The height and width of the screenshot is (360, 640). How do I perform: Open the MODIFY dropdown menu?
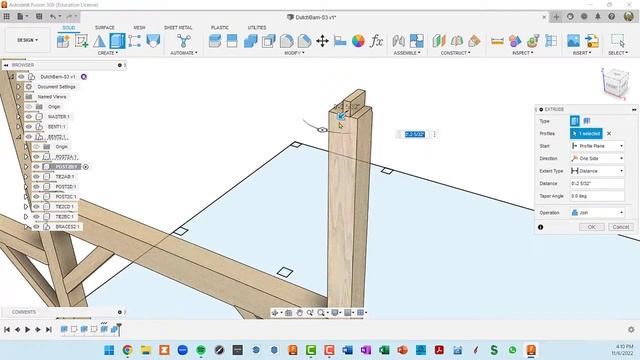pyautogui.click(x=294, y=53)
